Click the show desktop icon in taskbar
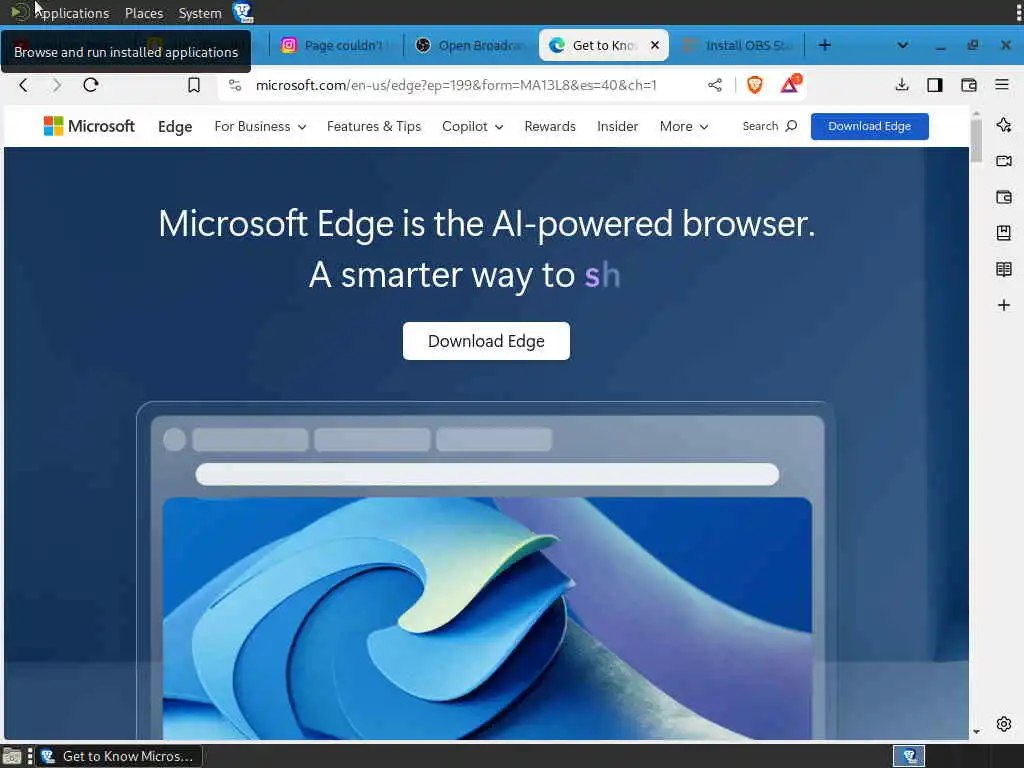Viewport: 1024px width, 768px height. click(12, 756)
